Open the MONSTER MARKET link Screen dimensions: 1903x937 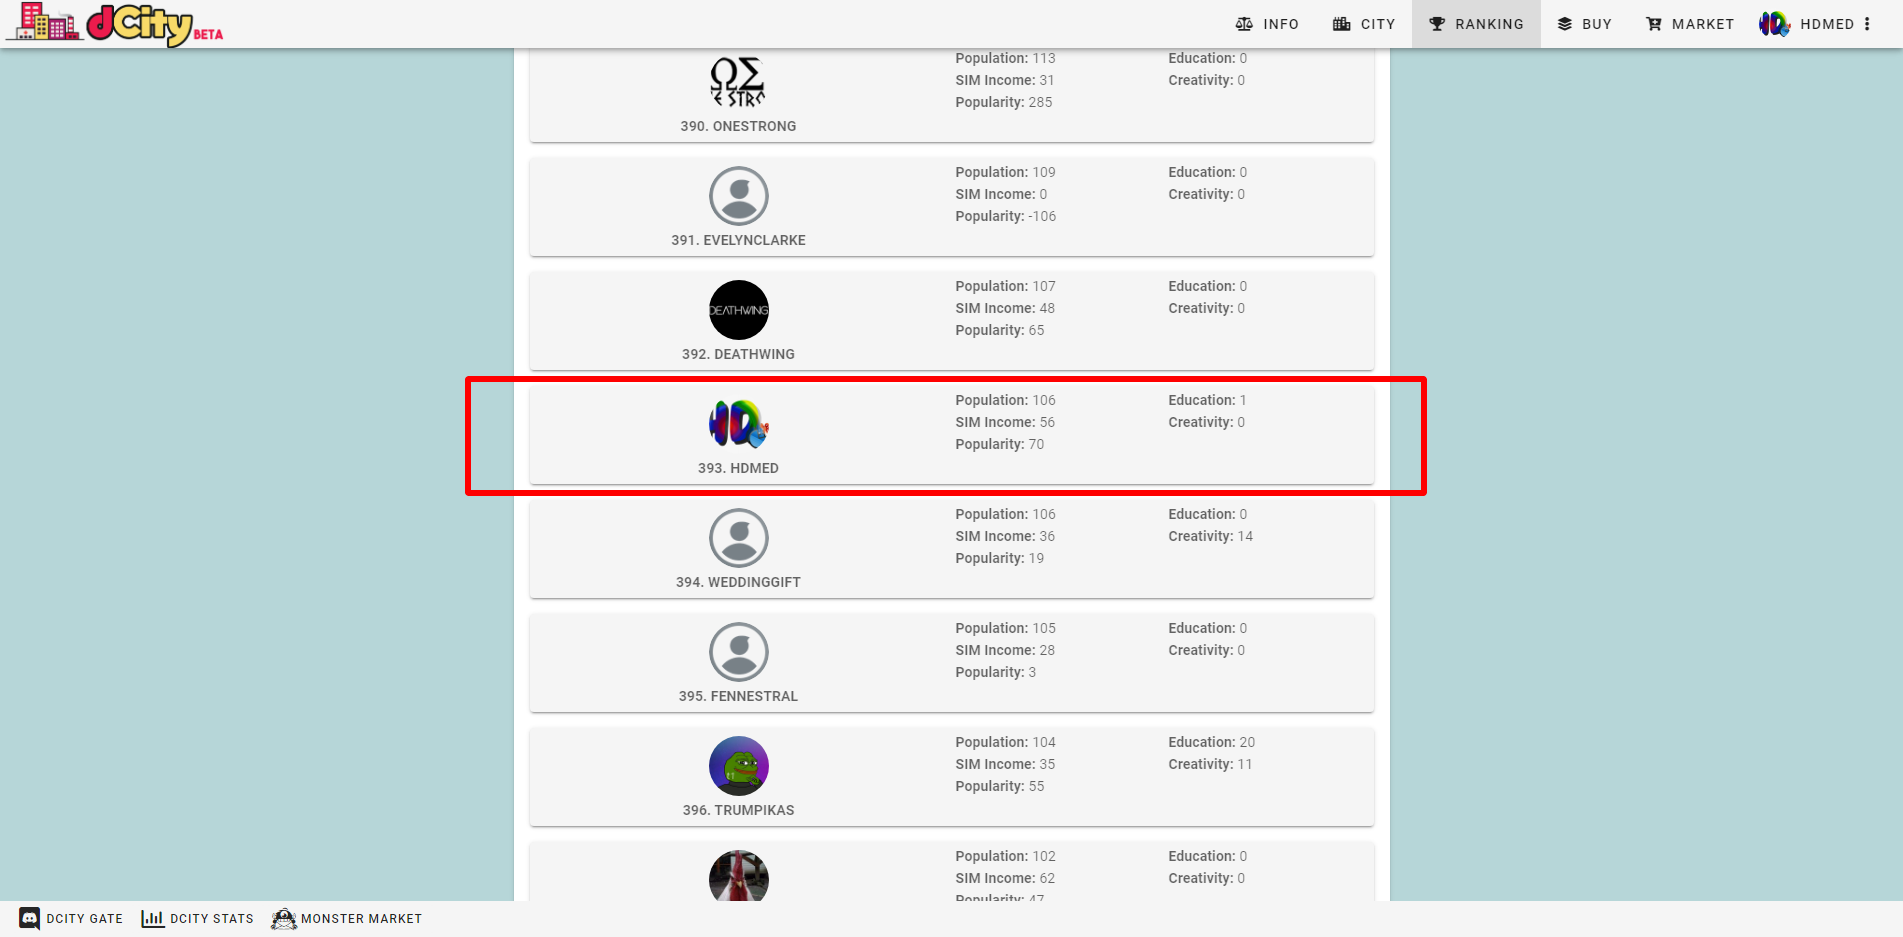tap(347, 918)
